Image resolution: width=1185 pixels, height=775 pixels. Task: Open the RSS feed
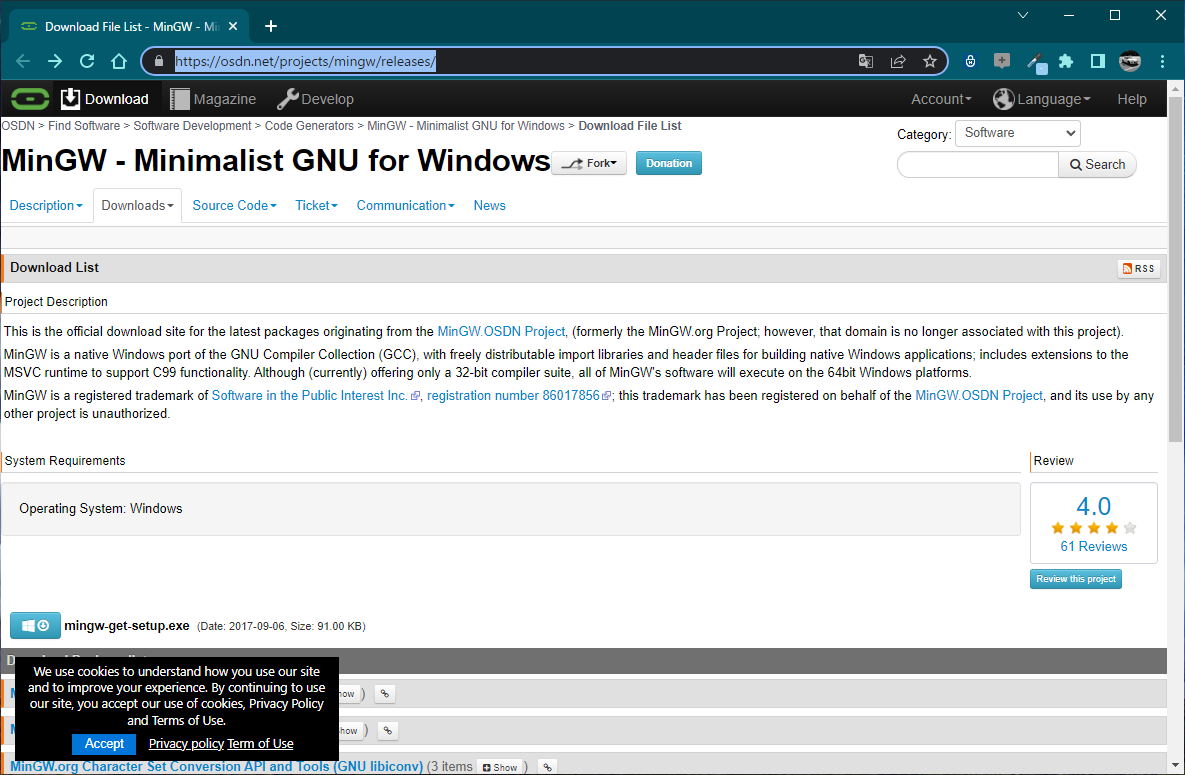[1138, 268]
